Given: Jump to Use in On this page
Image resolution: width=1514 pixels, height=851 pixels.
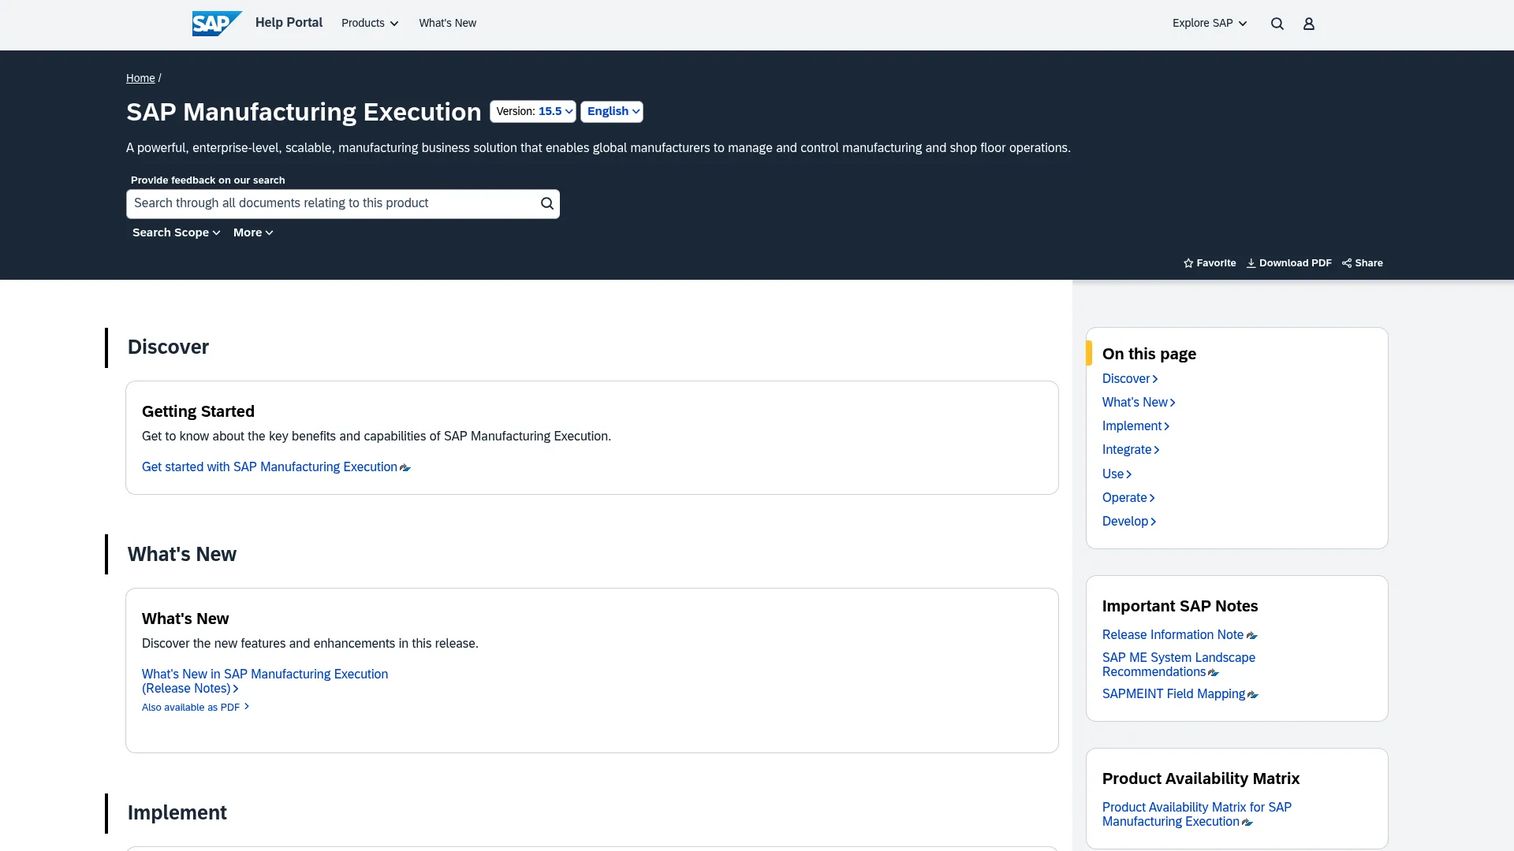Looking at the screenshot, I should [x=1117, y=474].
